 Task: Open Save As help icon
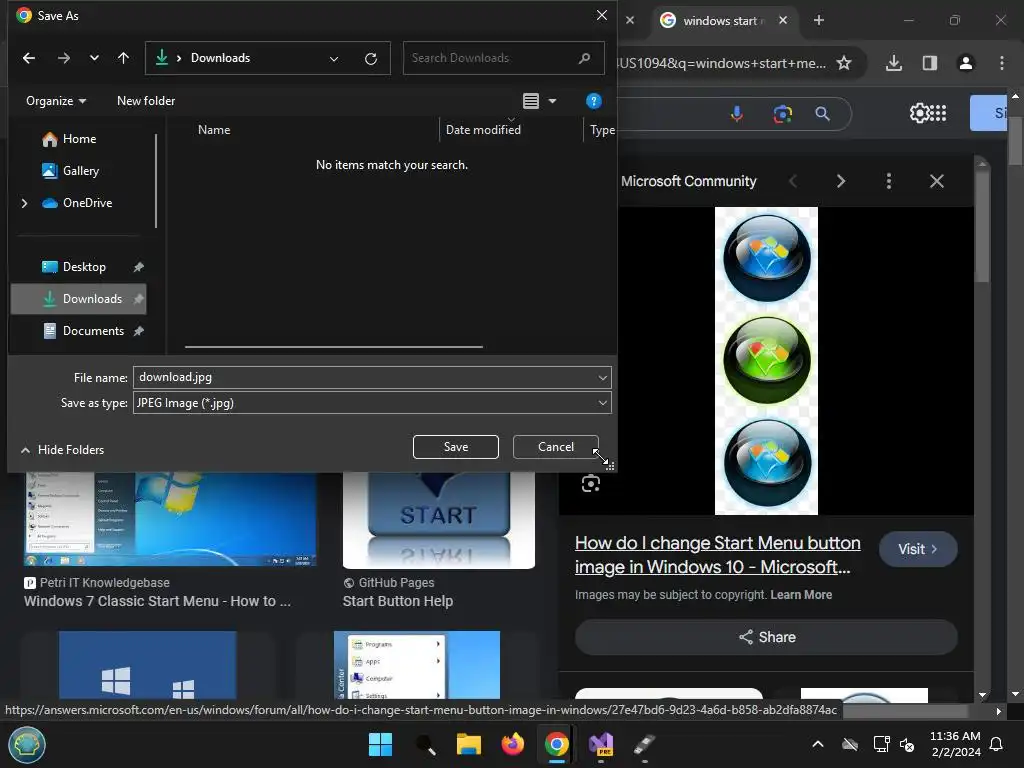(x=593, y=101)
